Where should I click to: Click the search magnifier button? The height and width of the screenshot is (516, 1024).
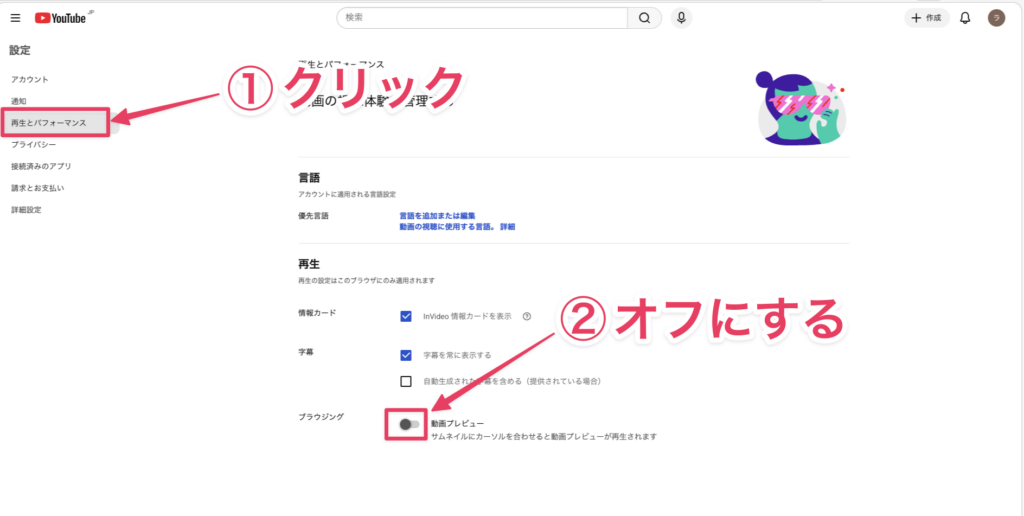point(644,18)
